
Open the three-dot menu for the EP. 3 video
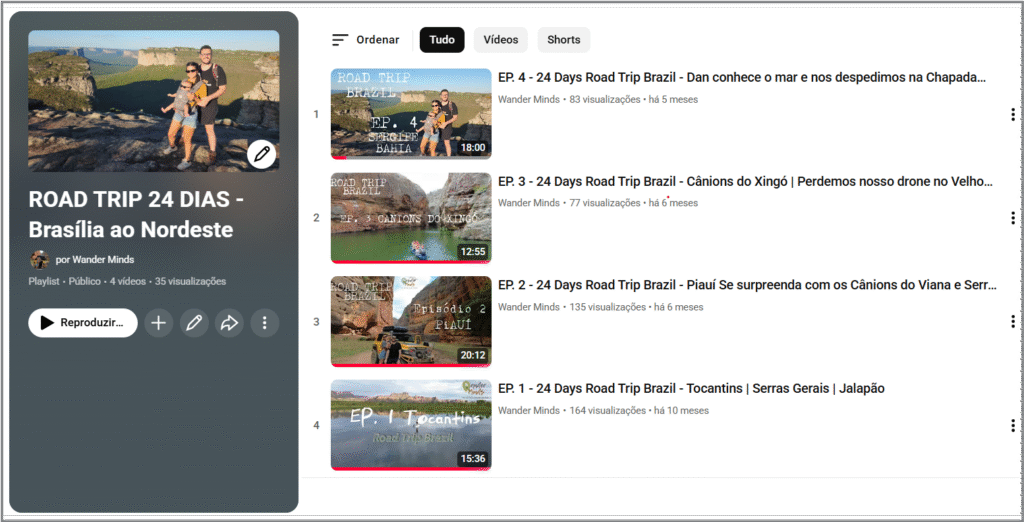[1012, 218]
